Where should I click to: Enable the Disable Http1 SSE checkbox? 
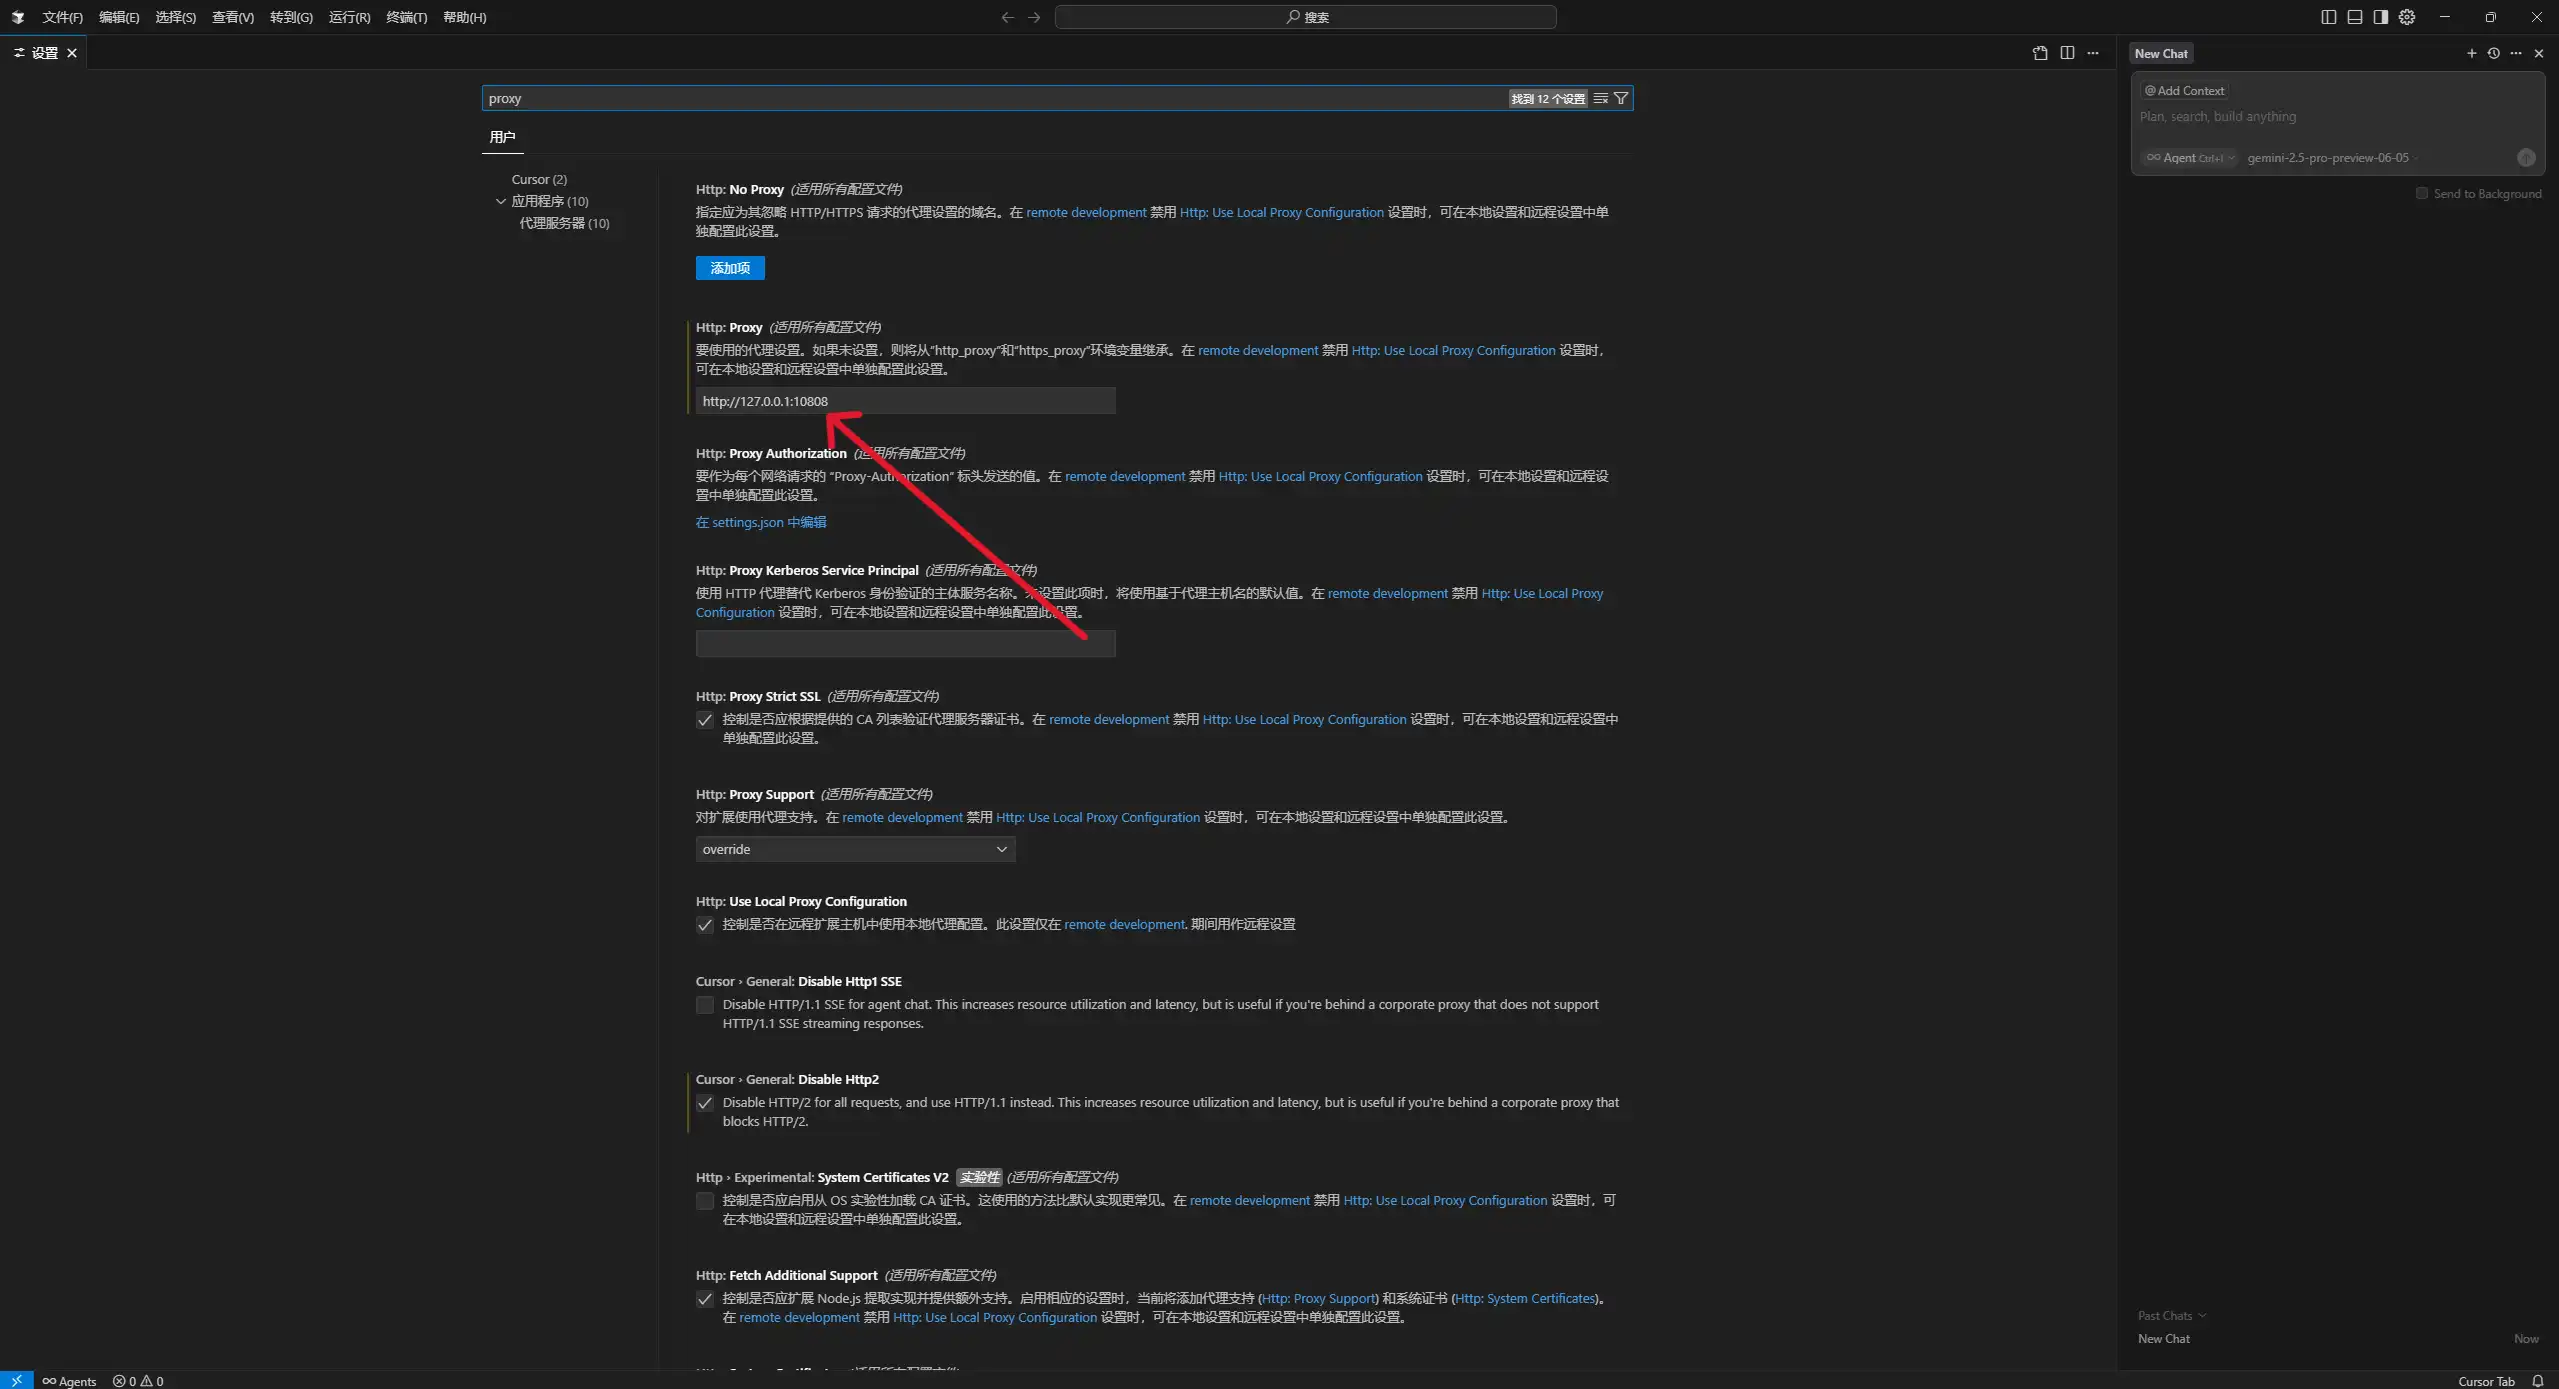point(705,1005)
